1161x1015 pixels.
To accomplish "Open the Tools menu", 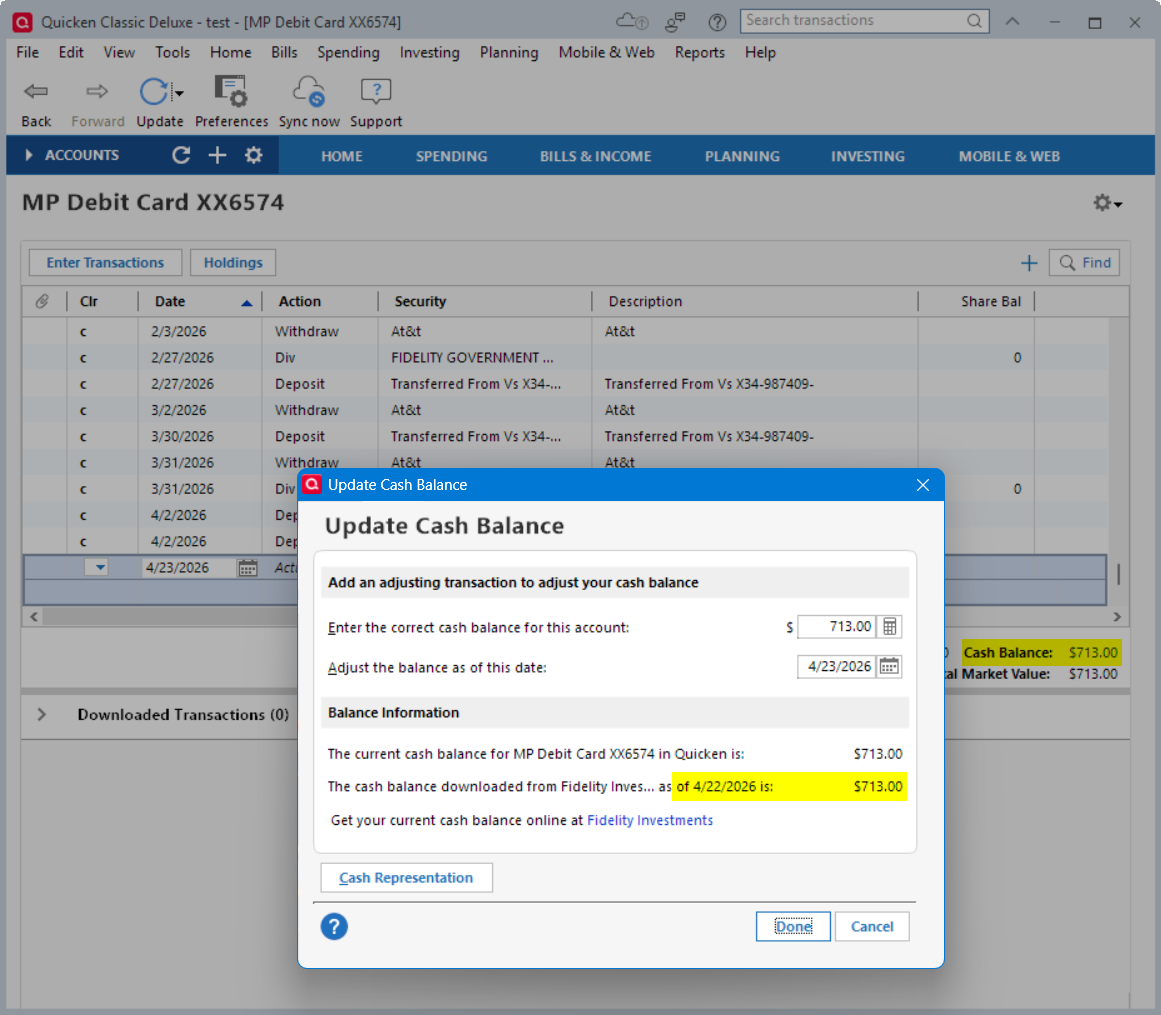I will pyautogui.click(x=172, y=53).
